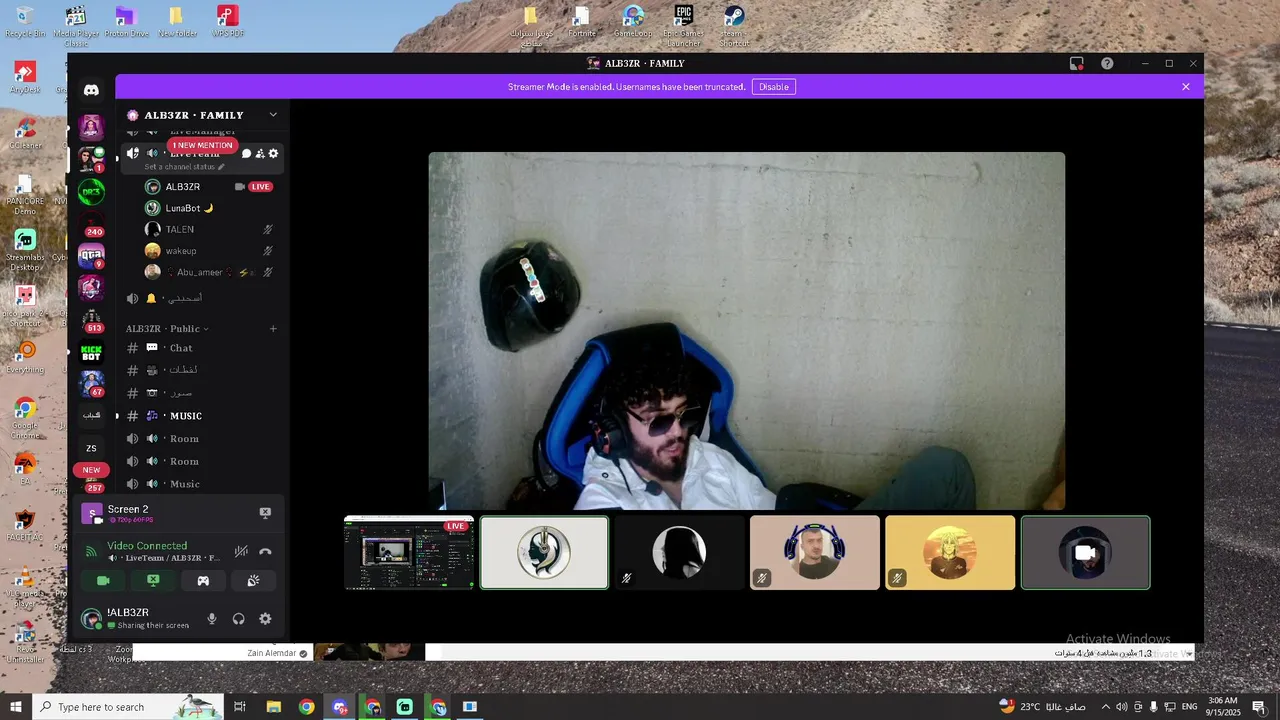Jump to NEW unread servers pill
1280x720 pixels.
click(91, 470)
